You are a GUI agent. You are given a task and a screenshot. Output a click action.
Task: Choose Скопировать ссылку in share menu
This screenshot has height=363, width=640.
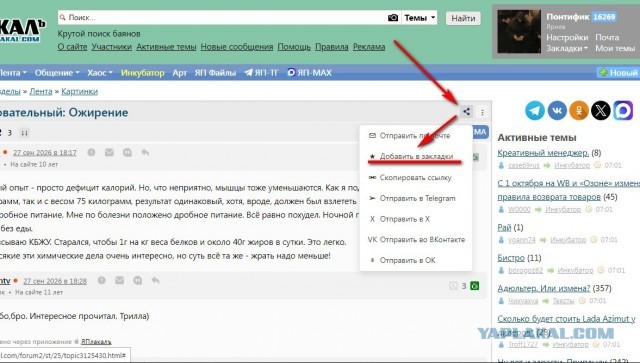click(x=416, y=178)
